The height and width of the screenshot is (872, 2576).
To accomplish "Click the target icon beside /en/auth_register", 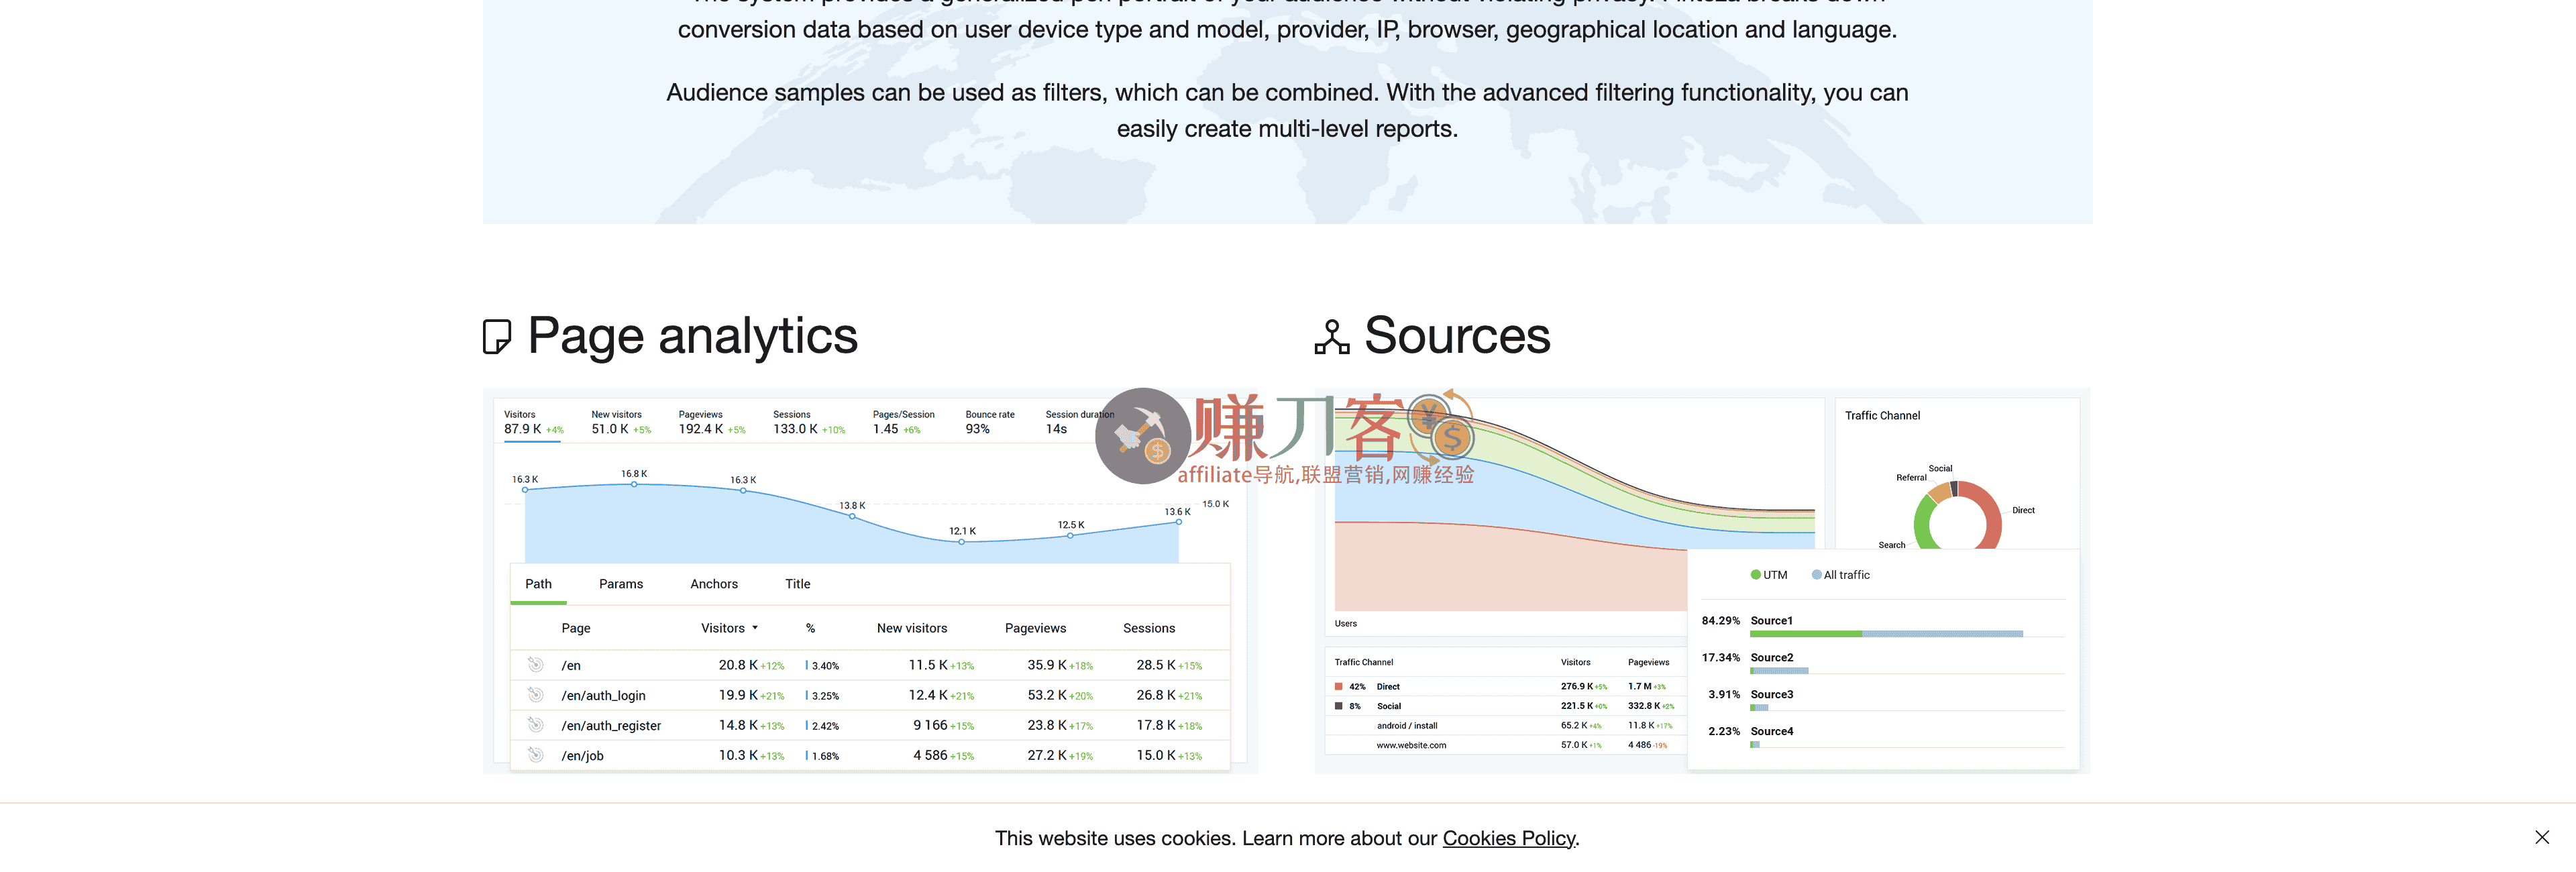I will click(x=535, y=725).
